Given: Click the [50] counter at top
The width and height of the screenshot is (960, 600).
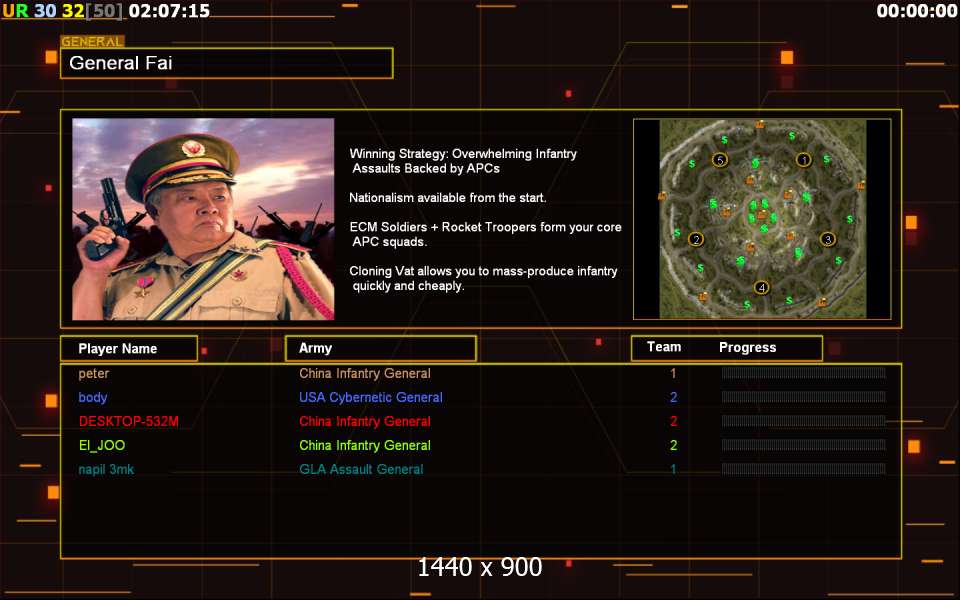Looking at the screenshot, I should [103, 10].
